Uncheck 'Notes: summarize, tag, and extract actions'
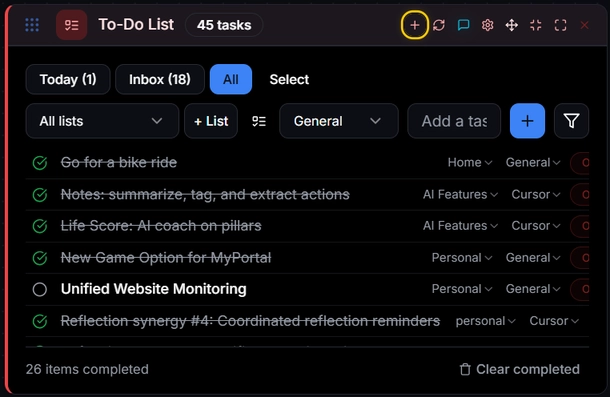This screenshot has width=610, height=397. (40, 195)
